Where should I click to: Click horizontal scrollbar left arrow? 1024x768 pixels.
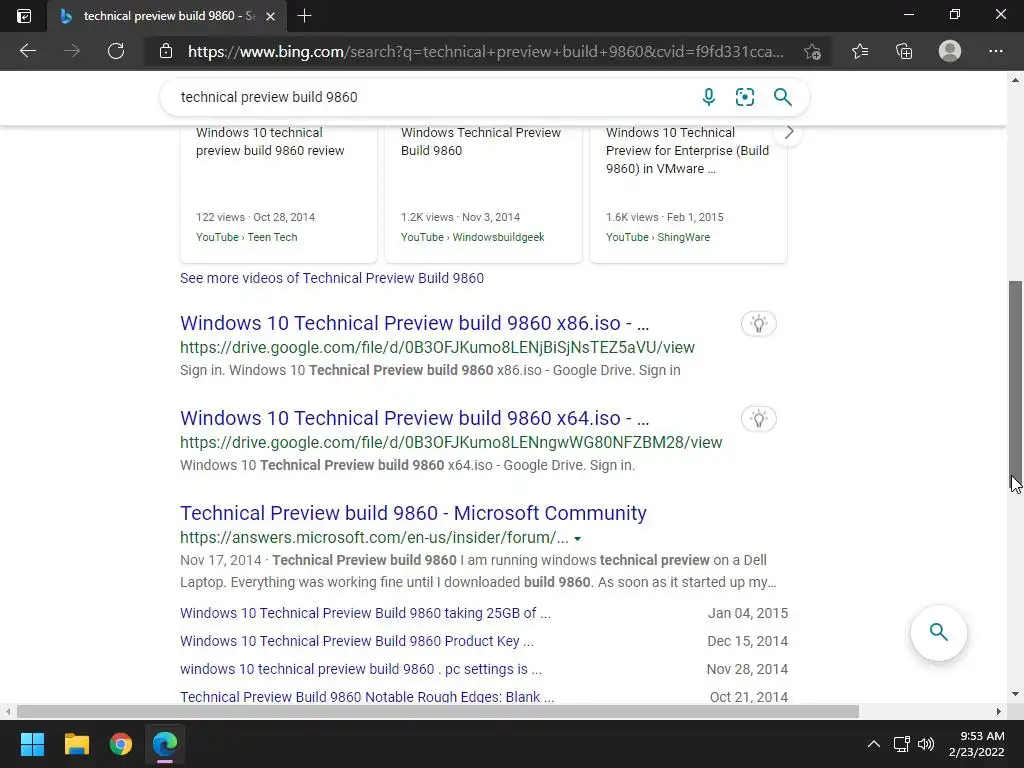[8, 711]
